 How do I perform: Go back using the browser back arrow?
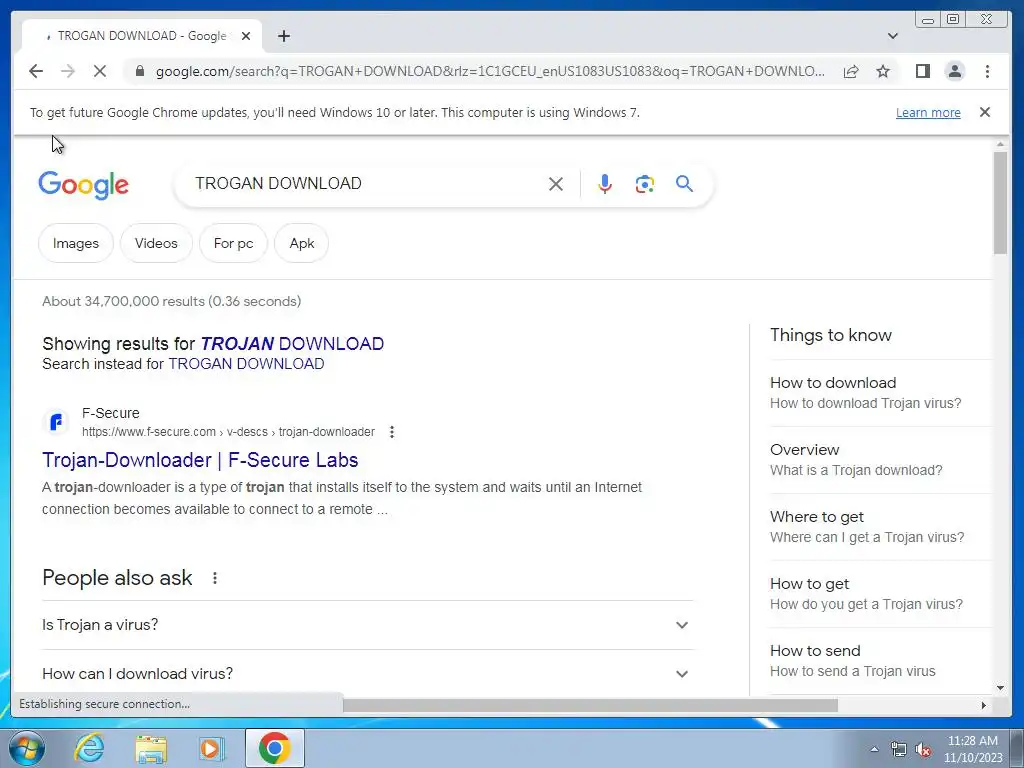[36, 71]
